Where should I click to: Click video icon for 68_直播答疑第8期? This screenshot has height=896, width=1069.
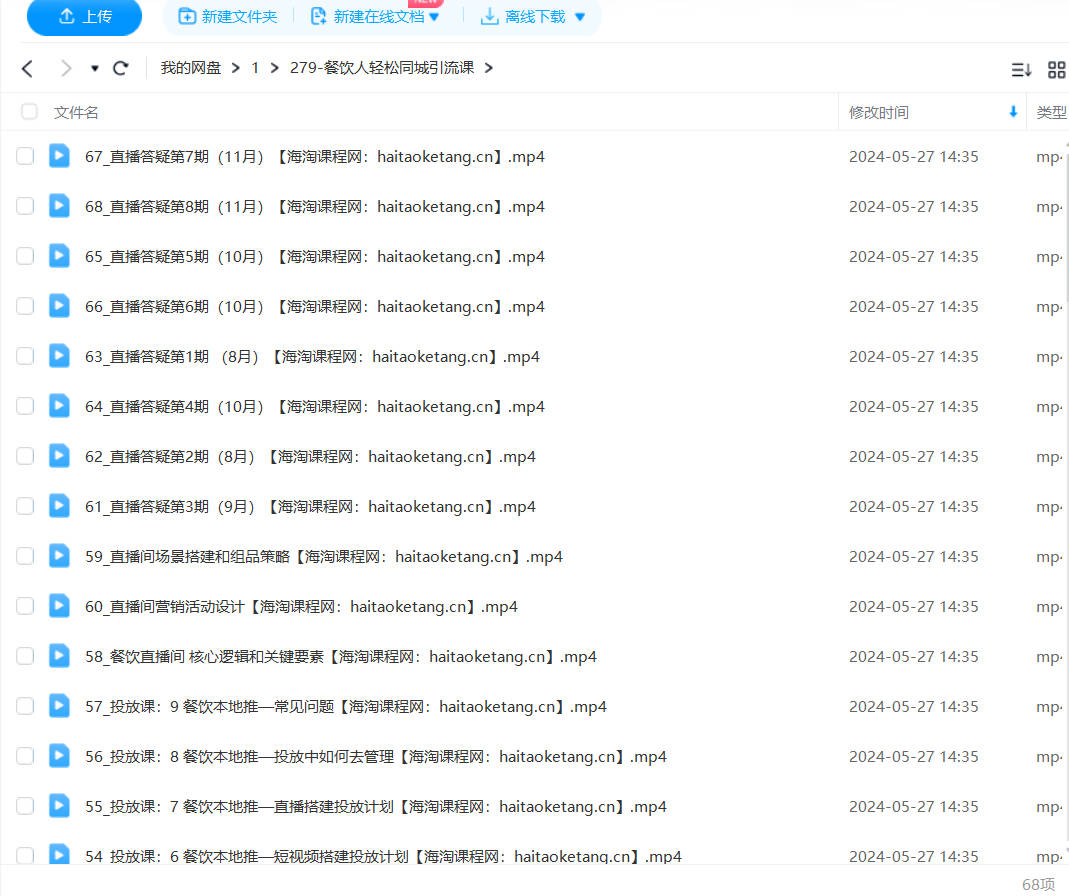(x=59, y=206)
